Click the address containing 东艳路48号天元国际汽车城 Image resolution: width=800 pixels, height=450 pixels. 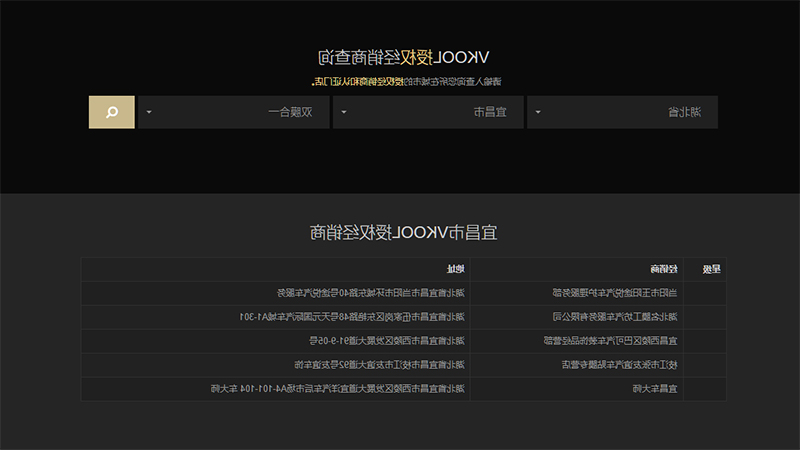tap(352, 317)
